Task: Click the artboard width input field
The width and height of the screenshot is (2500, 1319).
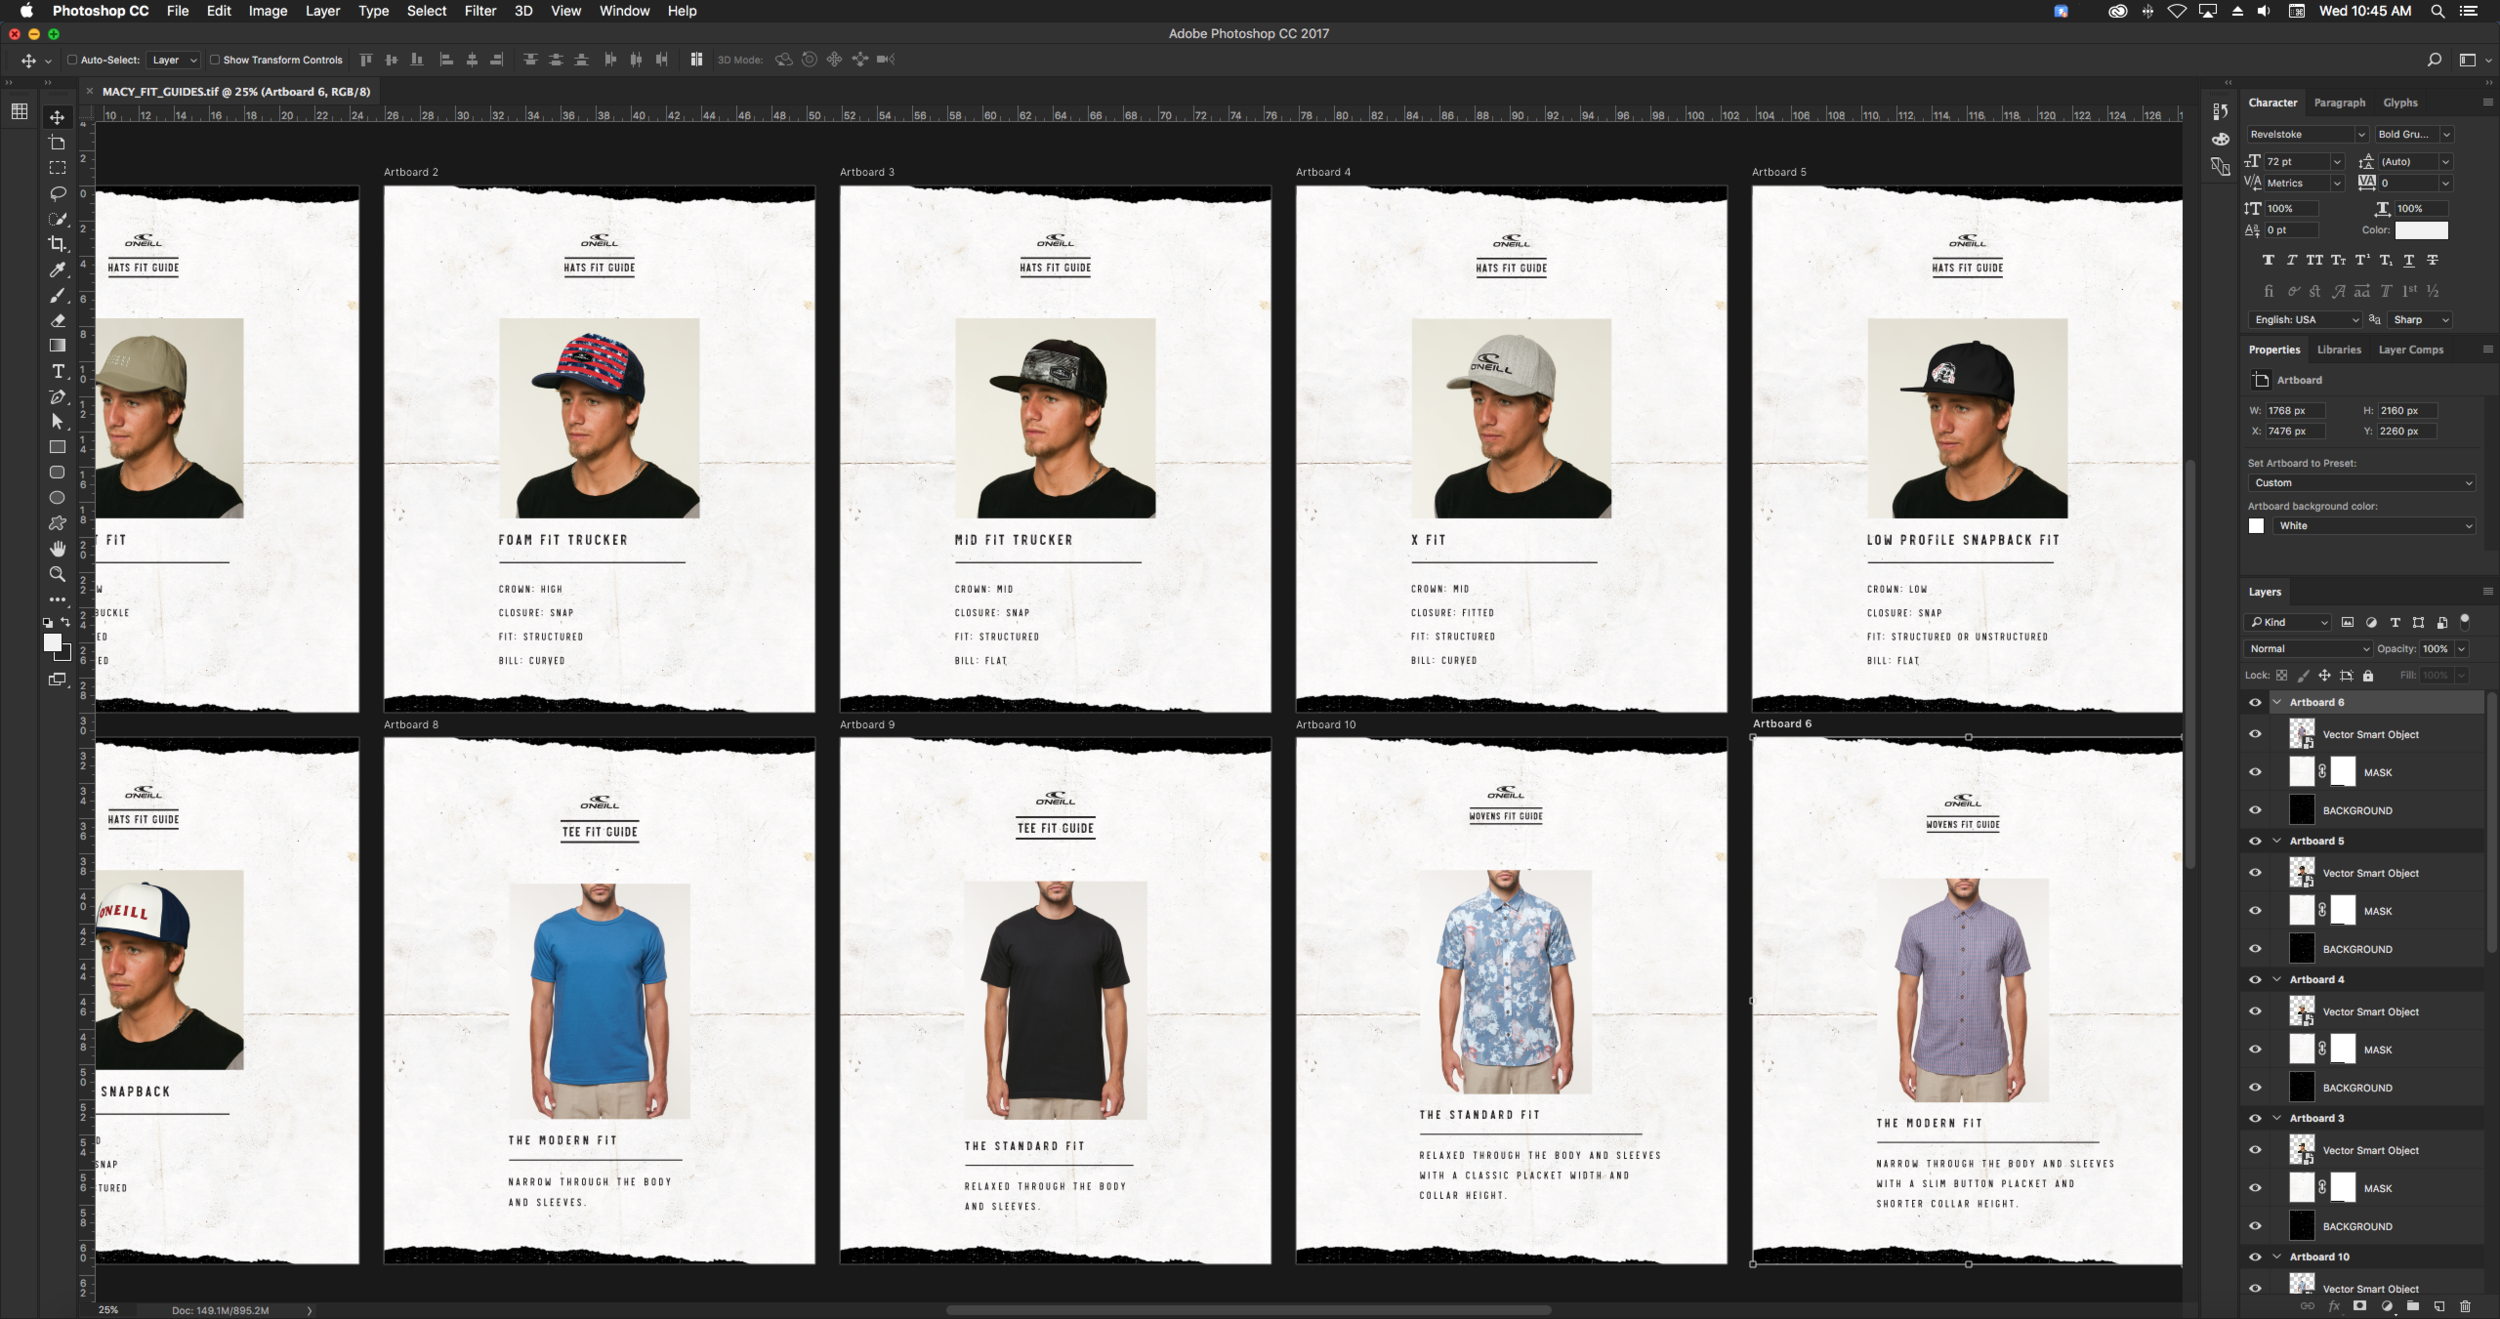Action: pyautogui.click(x=2294, y=411)
